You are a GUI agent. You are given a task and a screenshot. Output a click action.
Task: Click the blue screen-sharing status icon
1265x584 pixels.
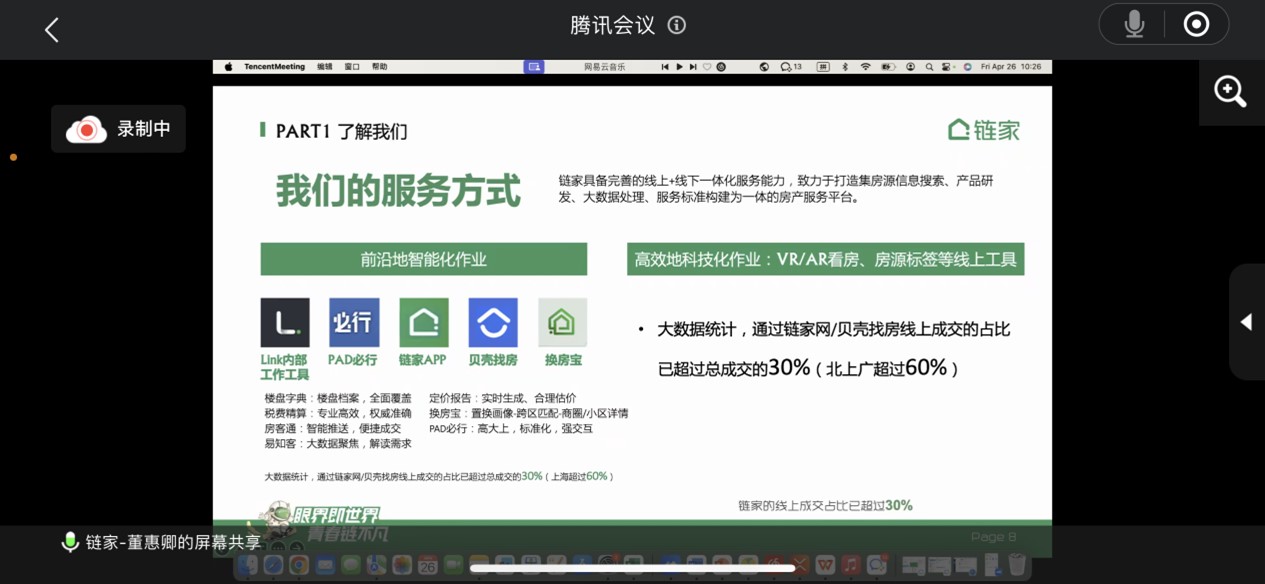pos(534,67)
